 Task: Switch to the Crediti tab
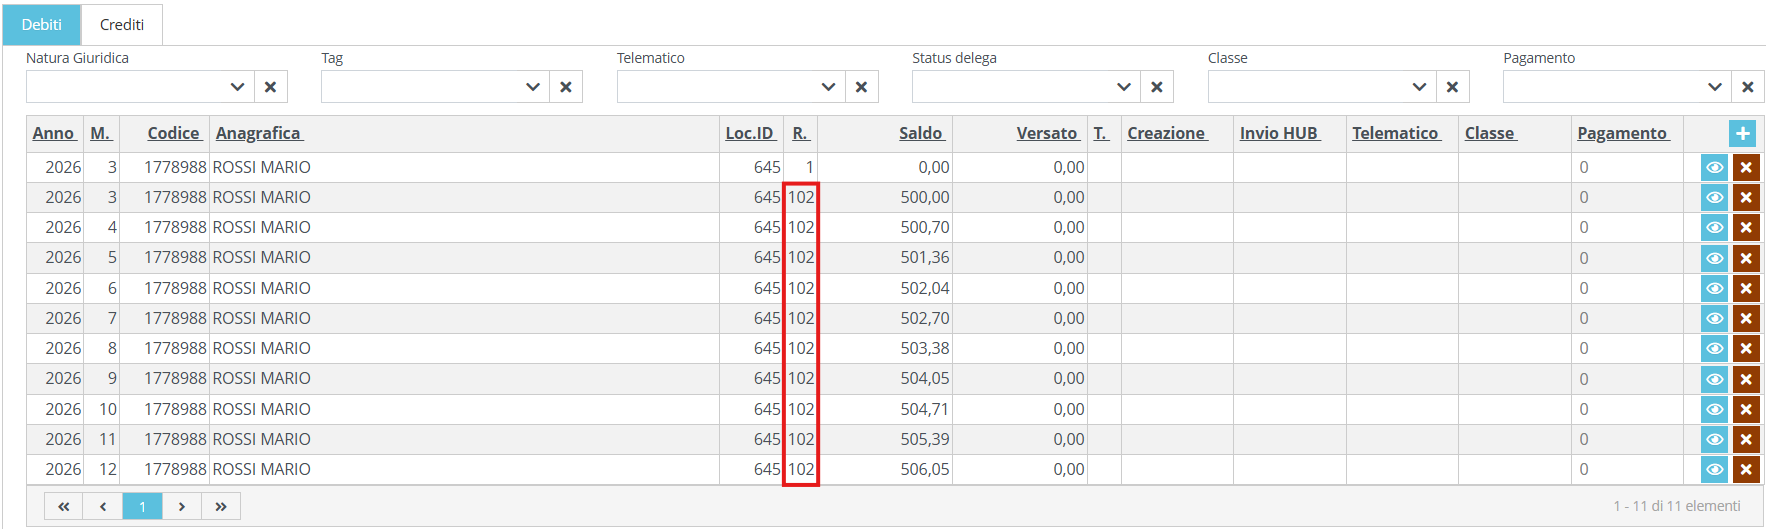[122, 25]
